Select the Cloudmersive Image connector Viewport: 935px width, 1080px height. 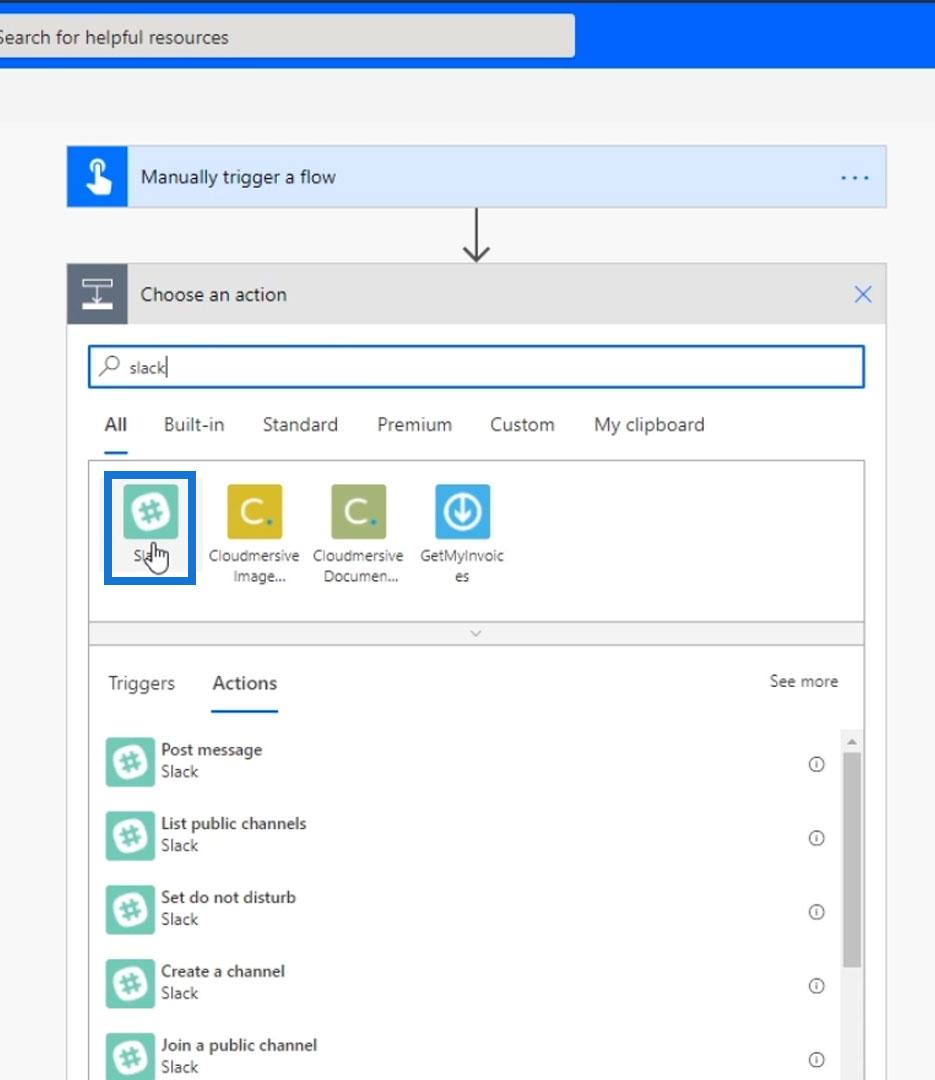[x=254, y=511]
